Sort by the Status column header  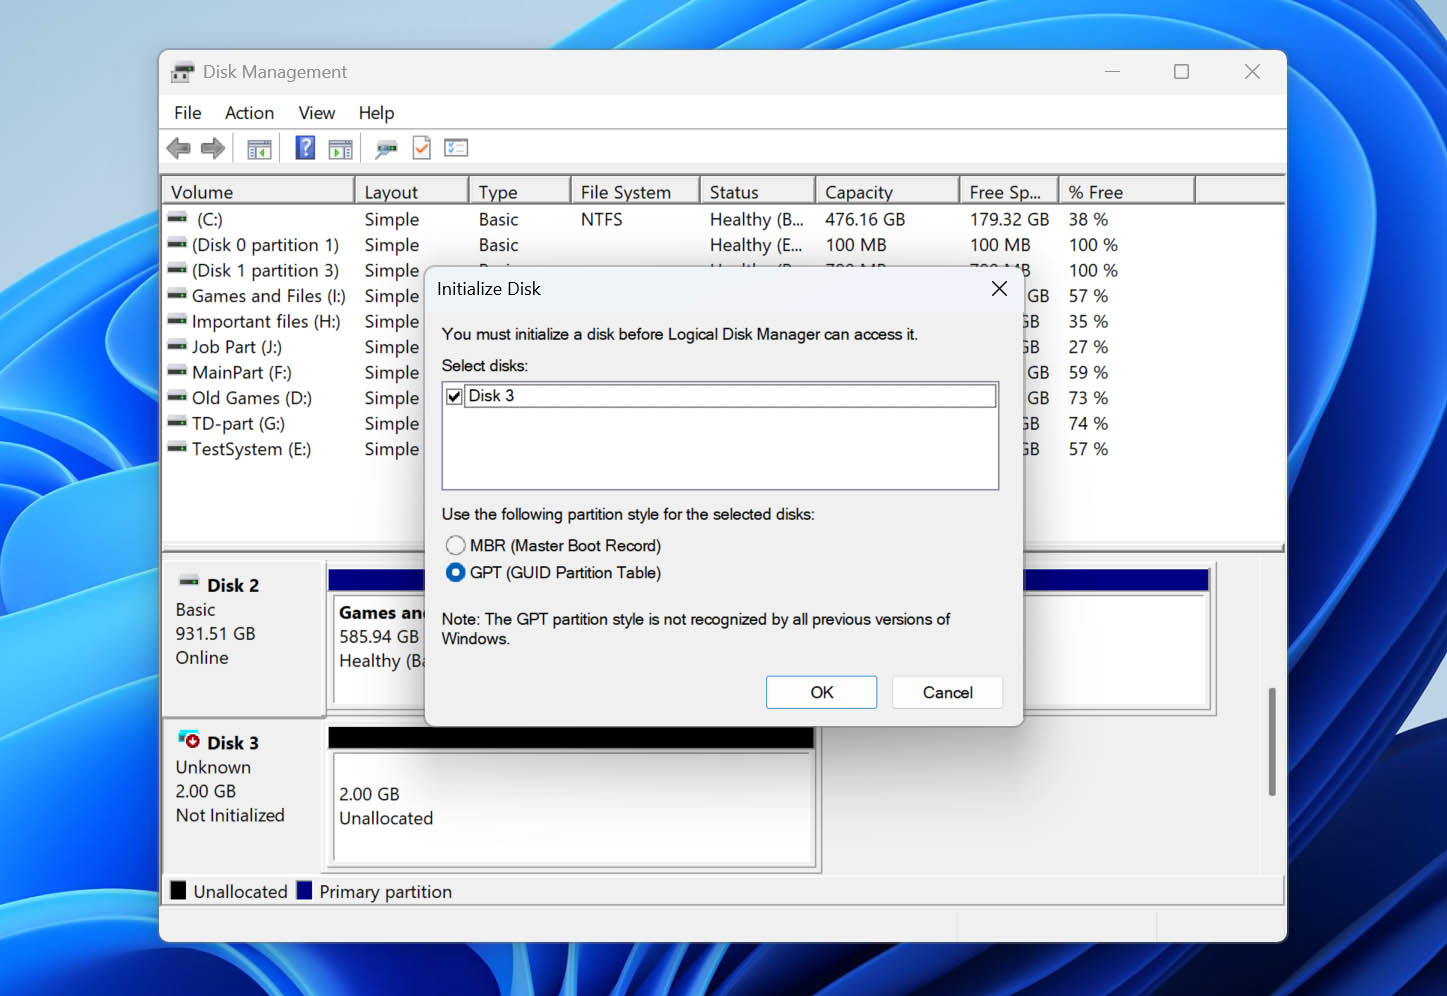point(757,191)
